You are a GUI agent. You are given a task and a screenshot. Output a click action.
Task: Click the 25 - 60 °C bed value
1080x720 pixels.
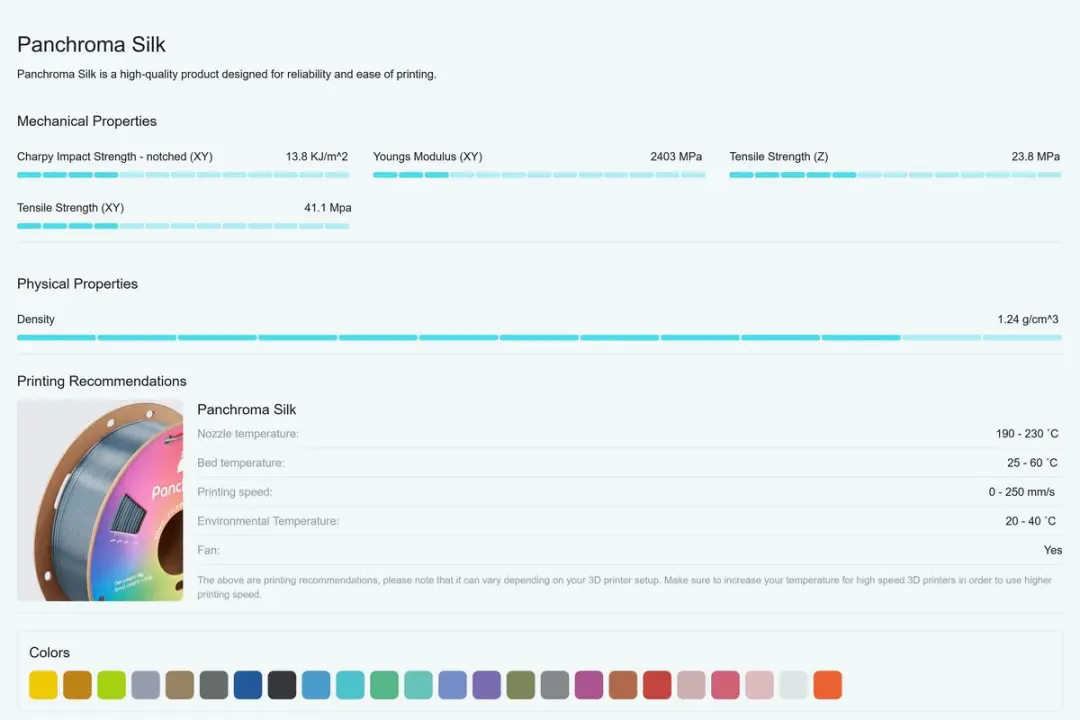coord(1032,463)
